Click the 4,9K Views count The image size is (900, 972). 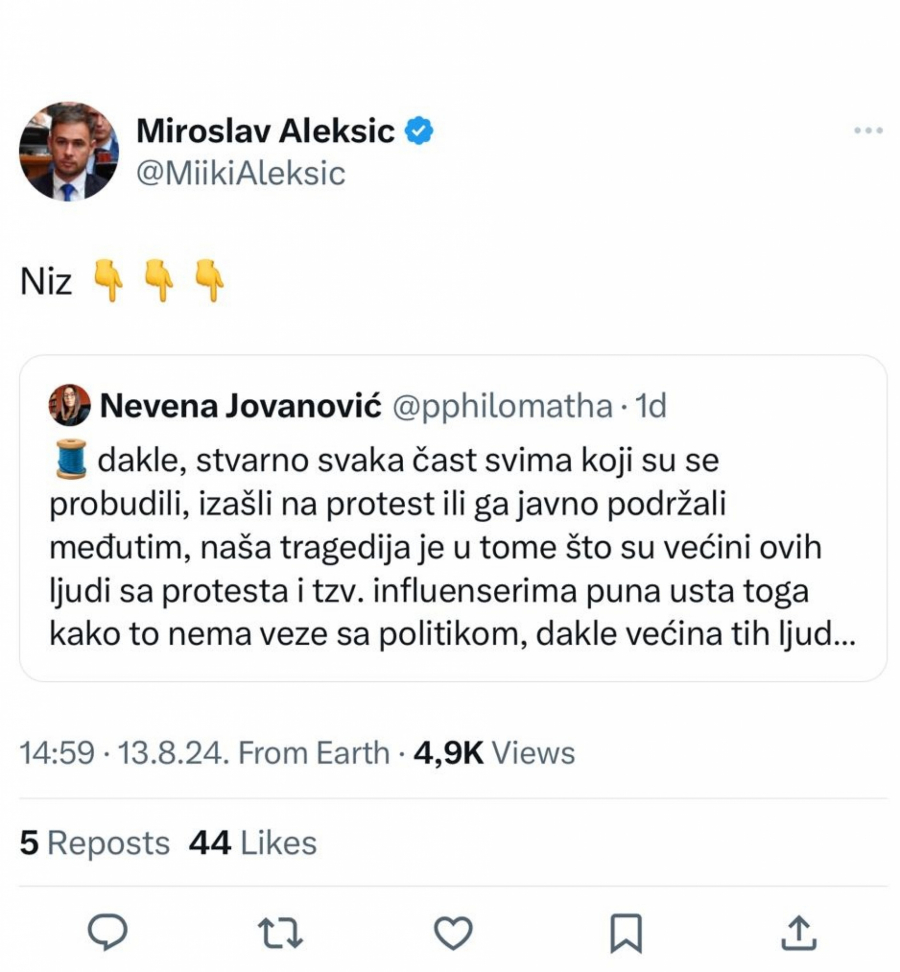coord(493,752)
